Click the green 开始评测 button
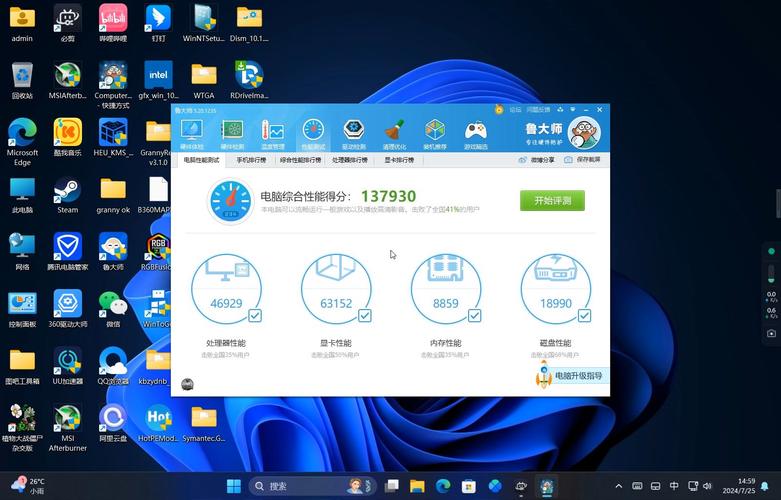Screen dimensions: 781x500 coord(552,200)
